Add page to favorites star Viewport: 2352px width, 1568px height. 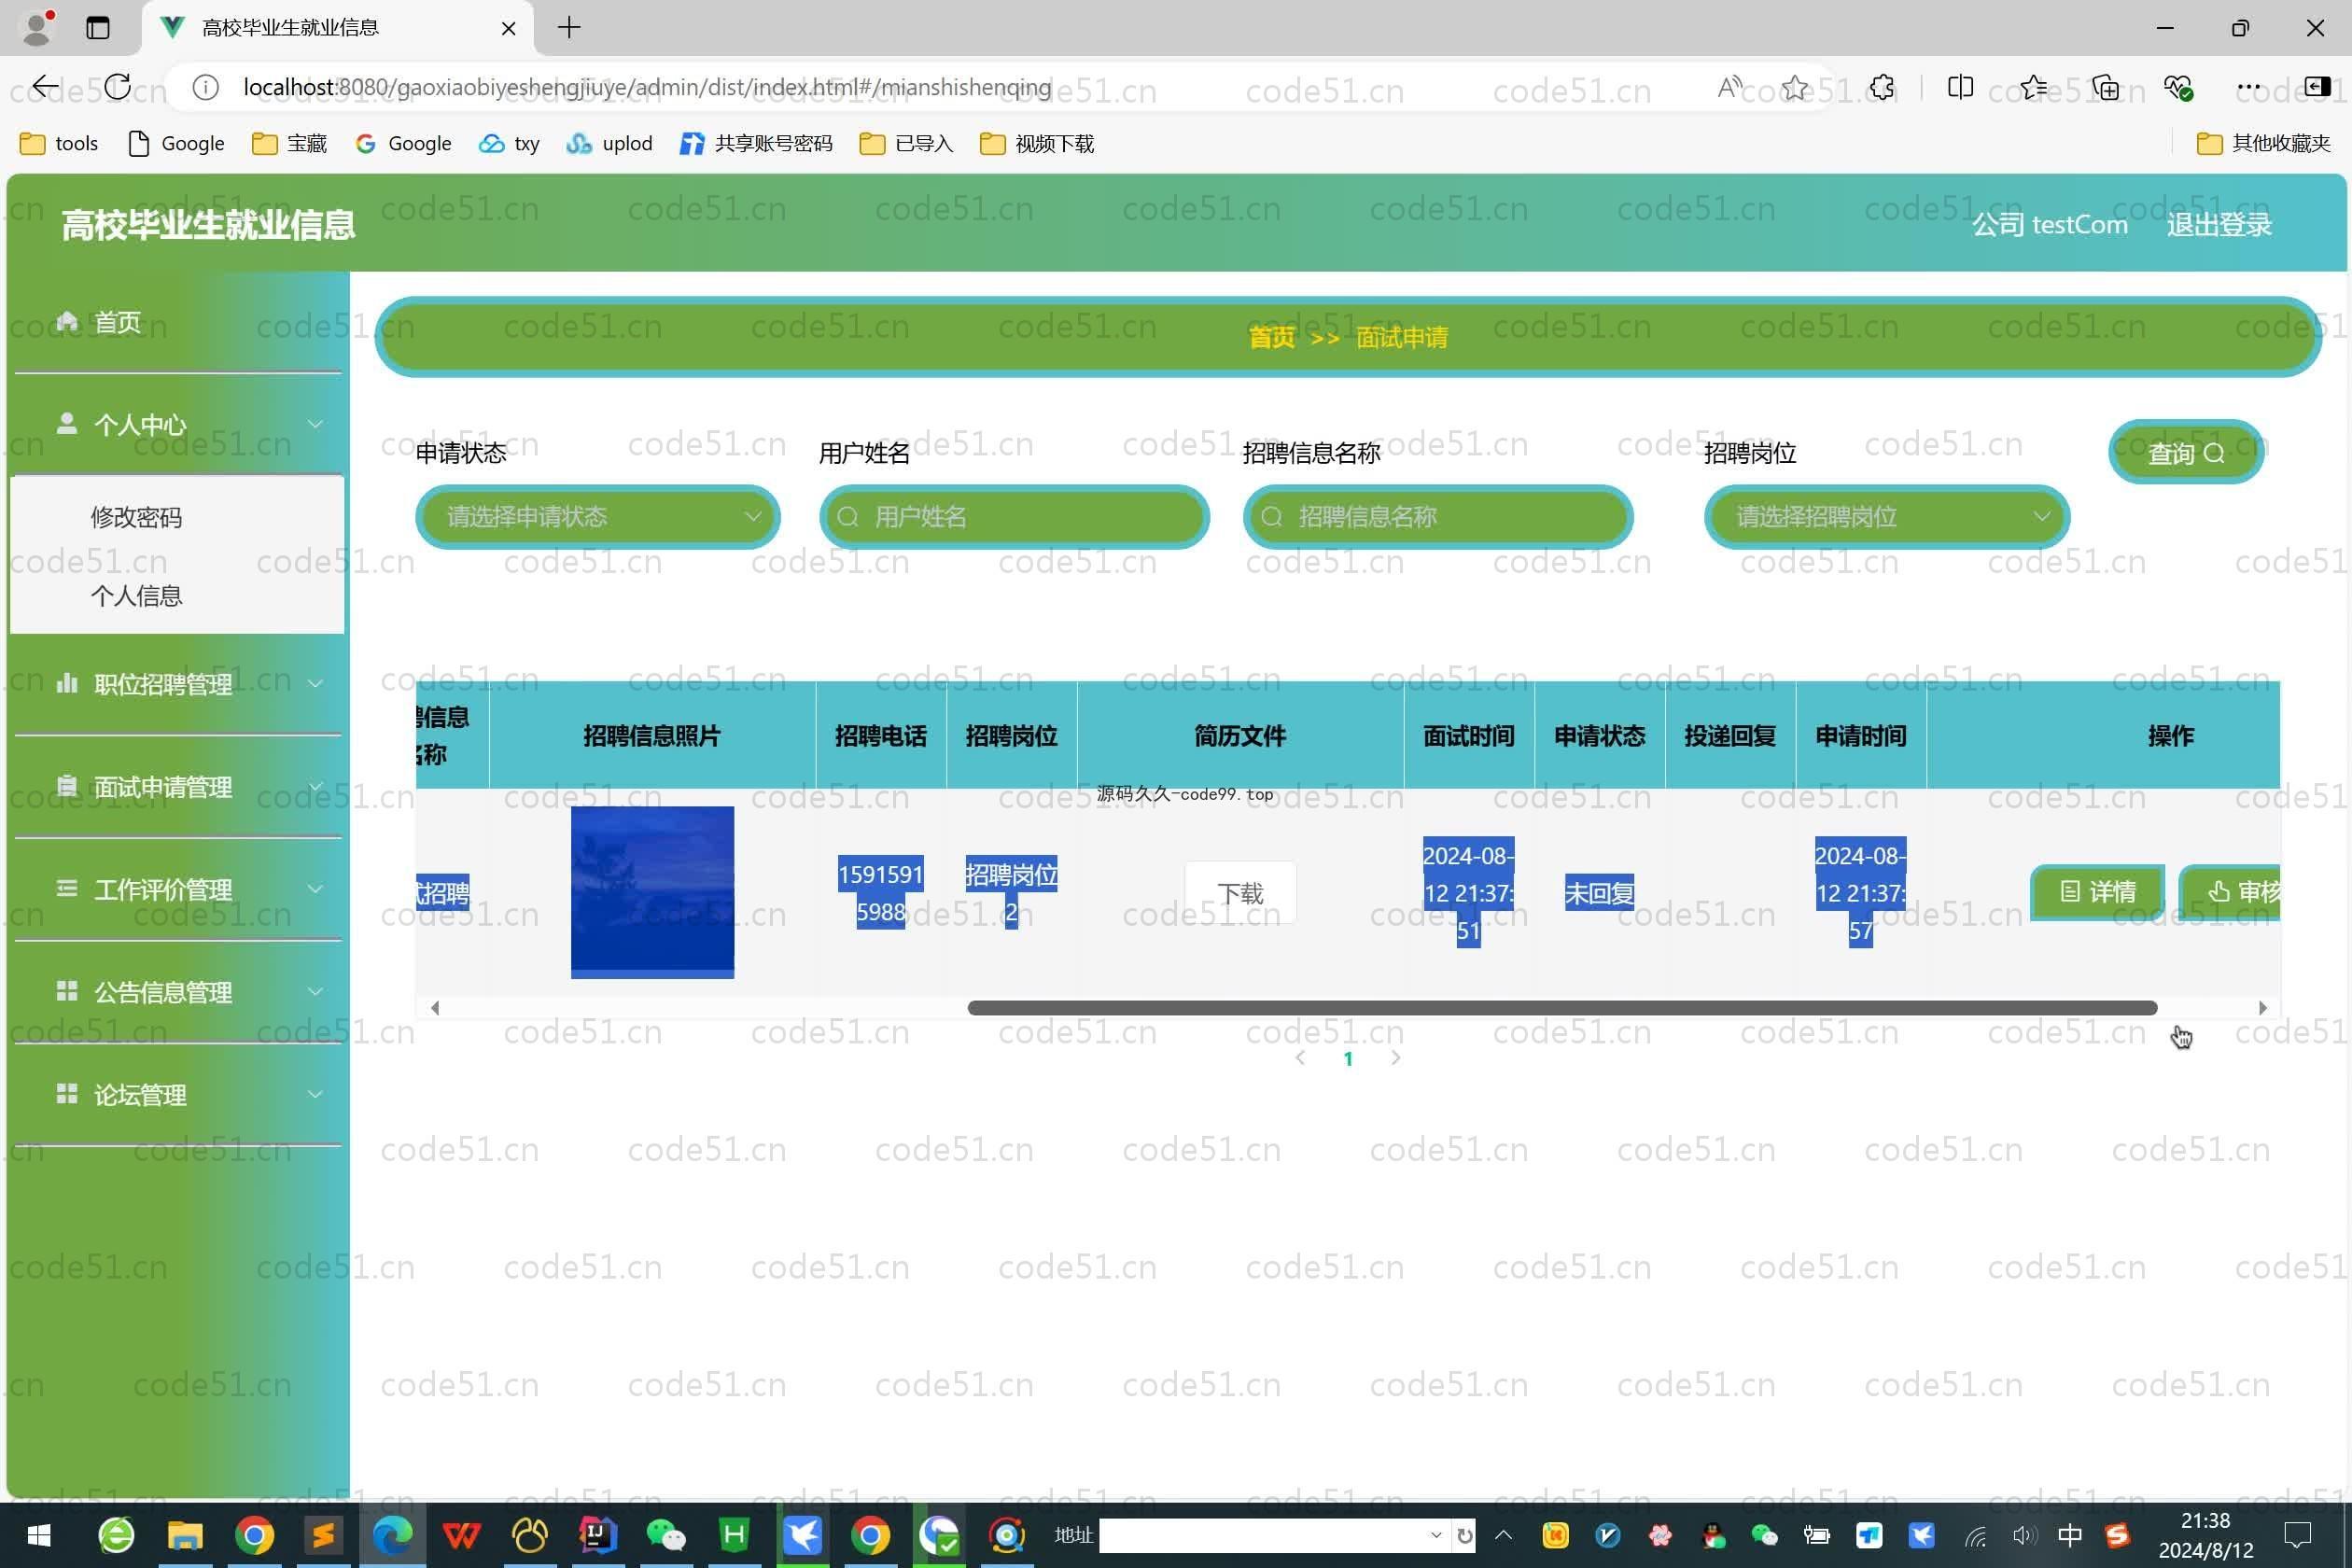tap(1795, 88)
